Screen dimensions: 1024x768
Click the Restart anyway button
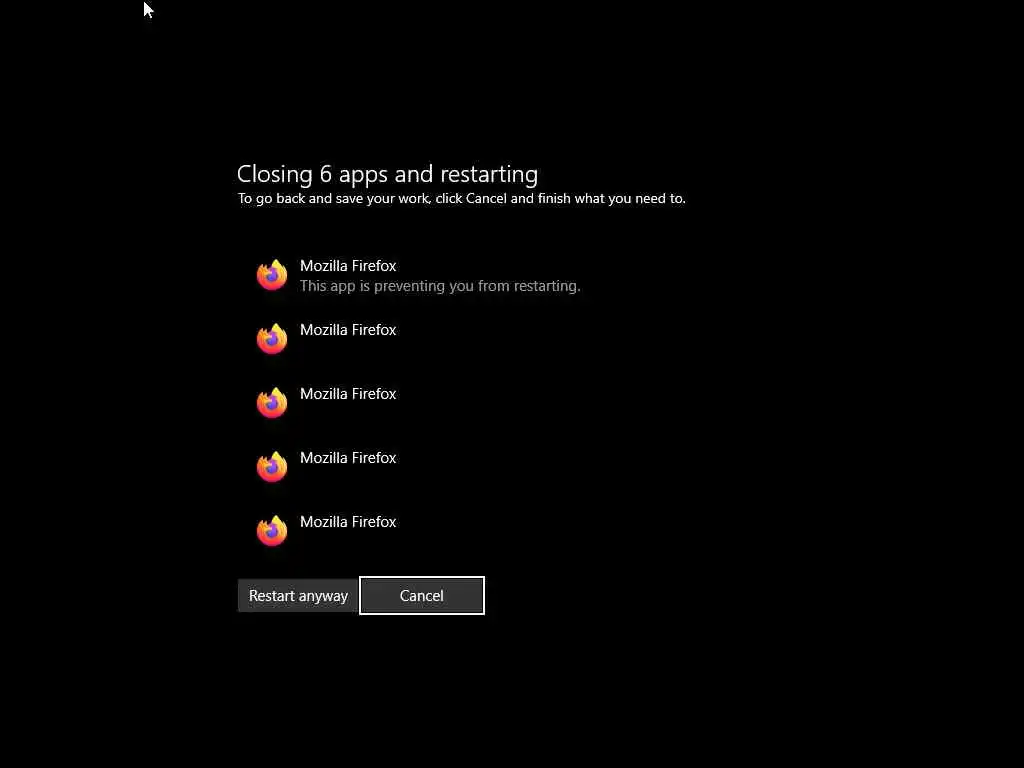298,596
